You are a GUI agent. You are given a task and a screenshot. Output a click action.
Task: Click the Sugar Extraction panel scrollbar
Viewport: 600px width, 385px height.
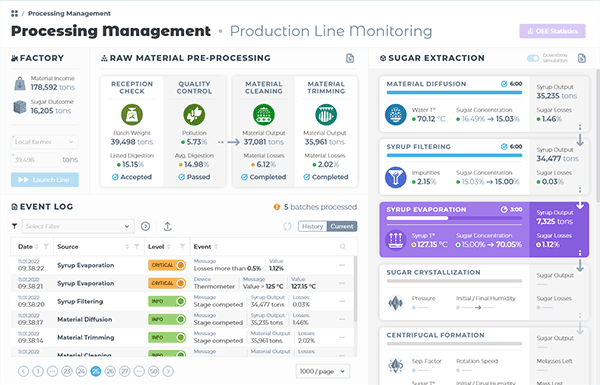598,135
